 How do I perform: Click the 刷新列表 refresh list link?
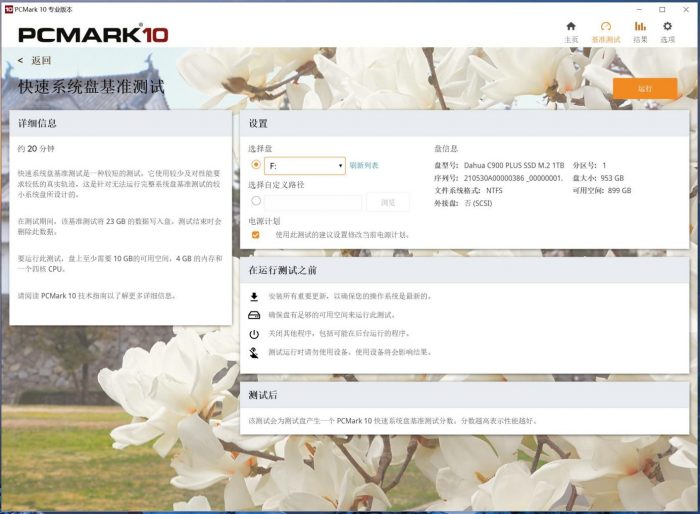coord(364,165)
